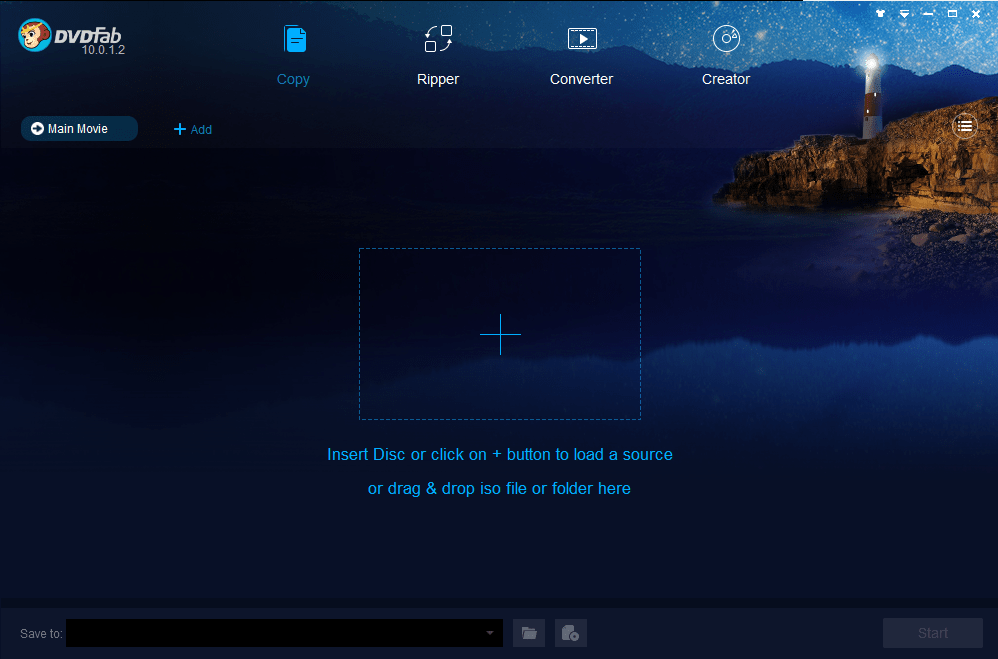Screen dimensions: 998x659
Task: Select the Creator disc icon
Action: click(x=725, y=39)
